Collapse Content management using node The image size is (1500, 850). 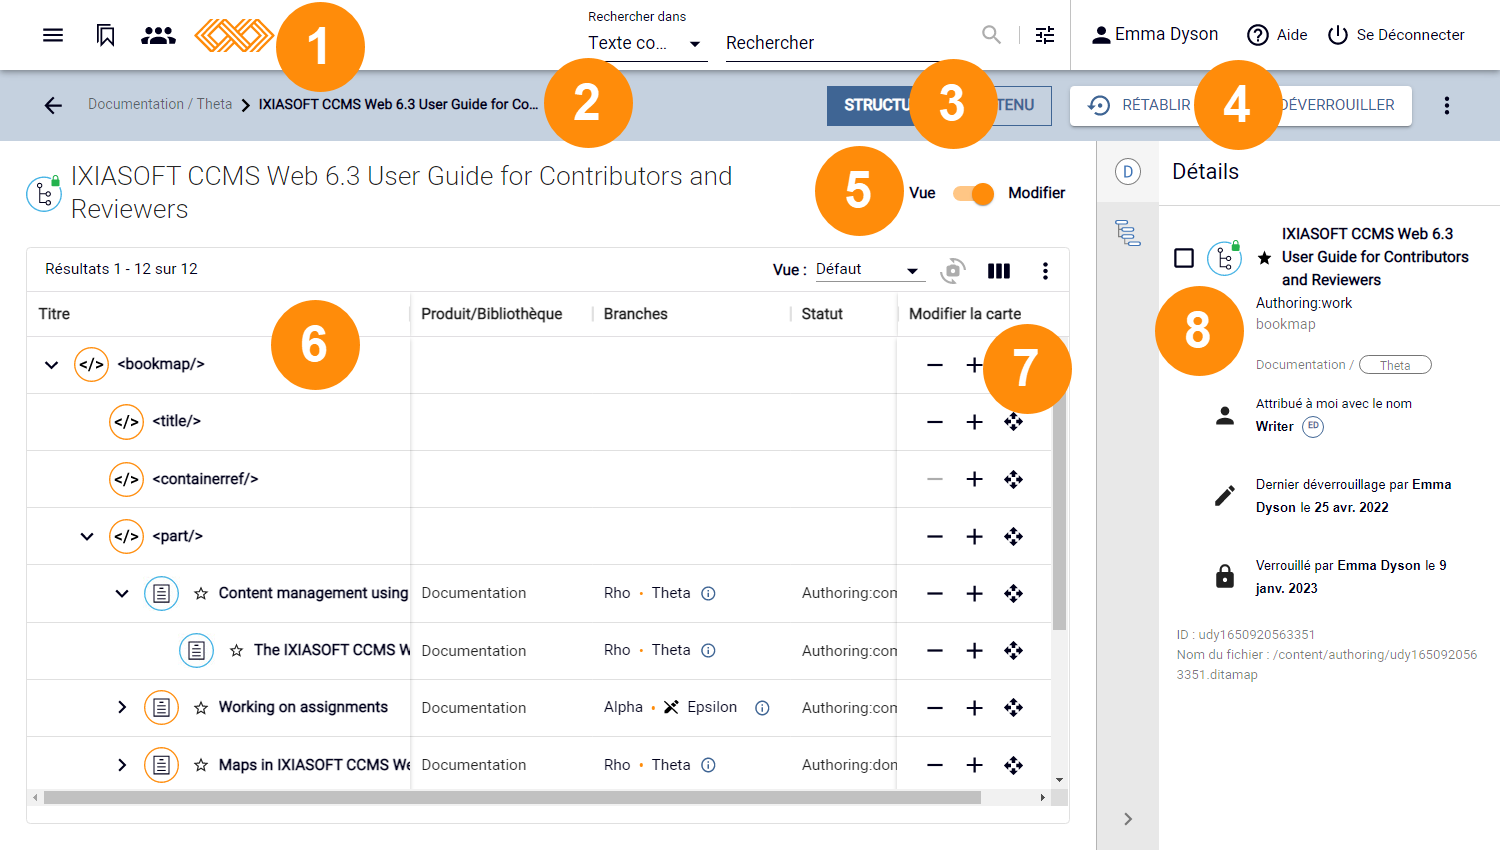click(122, 594)
